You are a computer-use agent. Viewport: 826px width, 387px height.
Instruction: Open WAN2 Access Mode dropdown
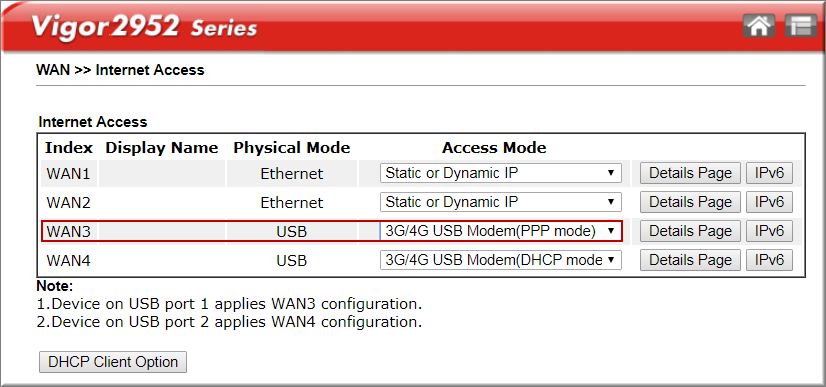[x=500, y=202]
